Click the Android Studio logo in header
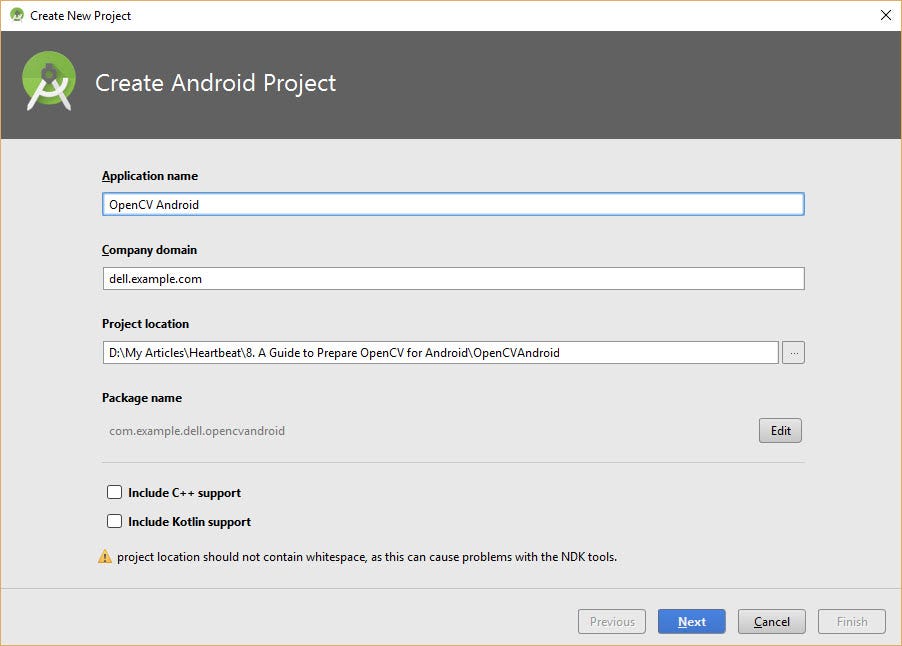This screenshot has width=902, height=646. [49, 81]
